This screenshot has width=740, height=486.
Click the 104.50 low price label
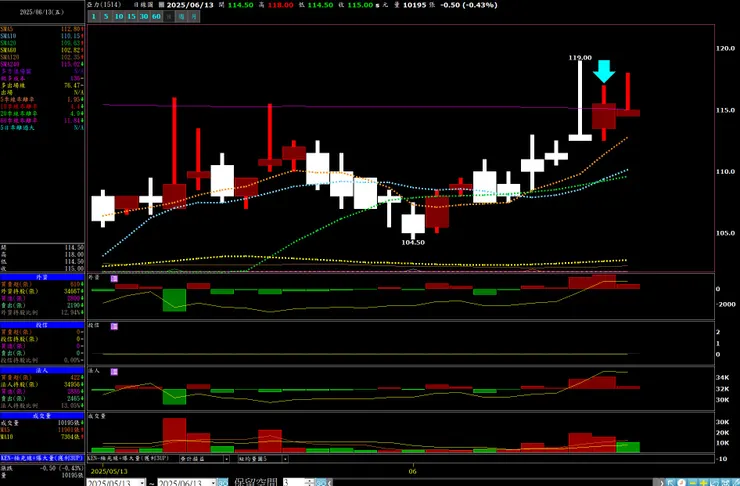coord(413,242)
